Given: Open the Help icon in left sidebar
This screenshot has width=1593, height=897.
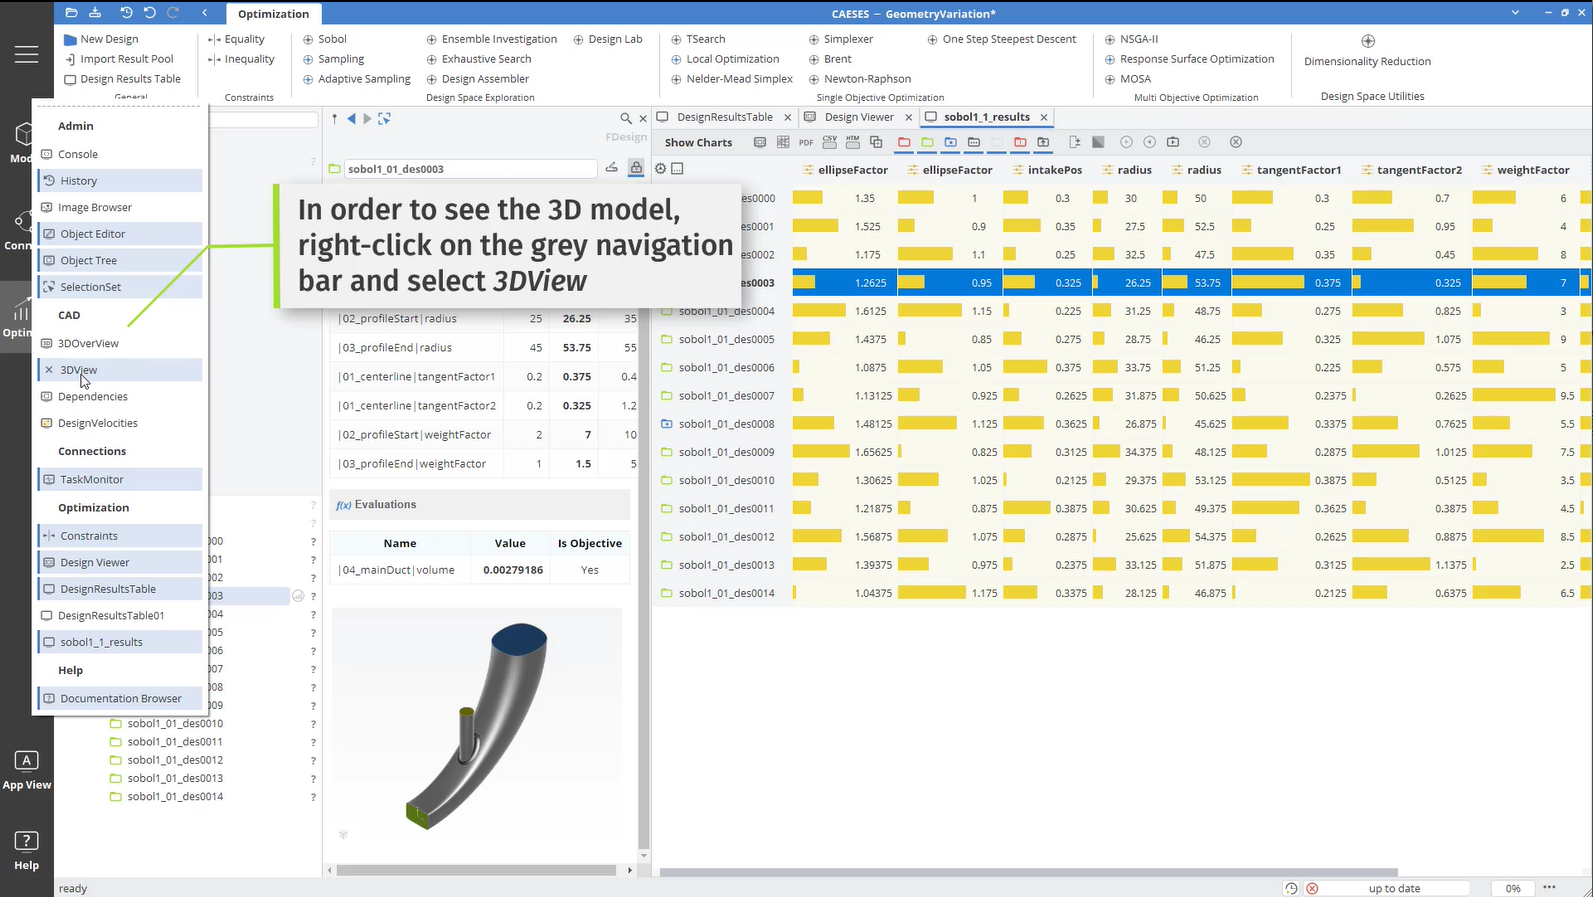Looking at the screenshot, I should [x=27, y=850].
